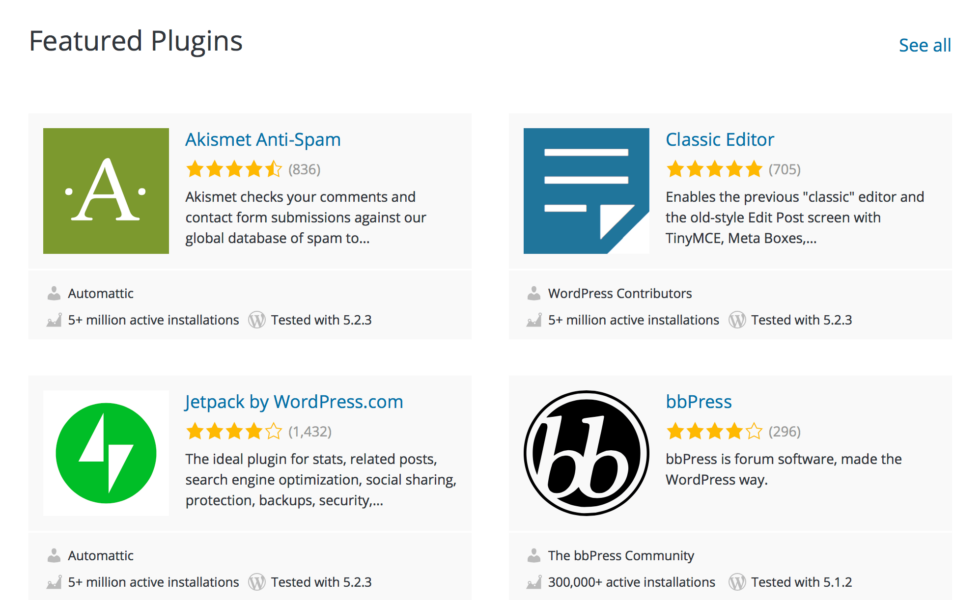The width and height of the screenshot is (954, 600).
Task: Click the WordPress W icon near Tested with 5.2.3 on Akismet card
Action: pyautogui.click(x=257, y=320)
